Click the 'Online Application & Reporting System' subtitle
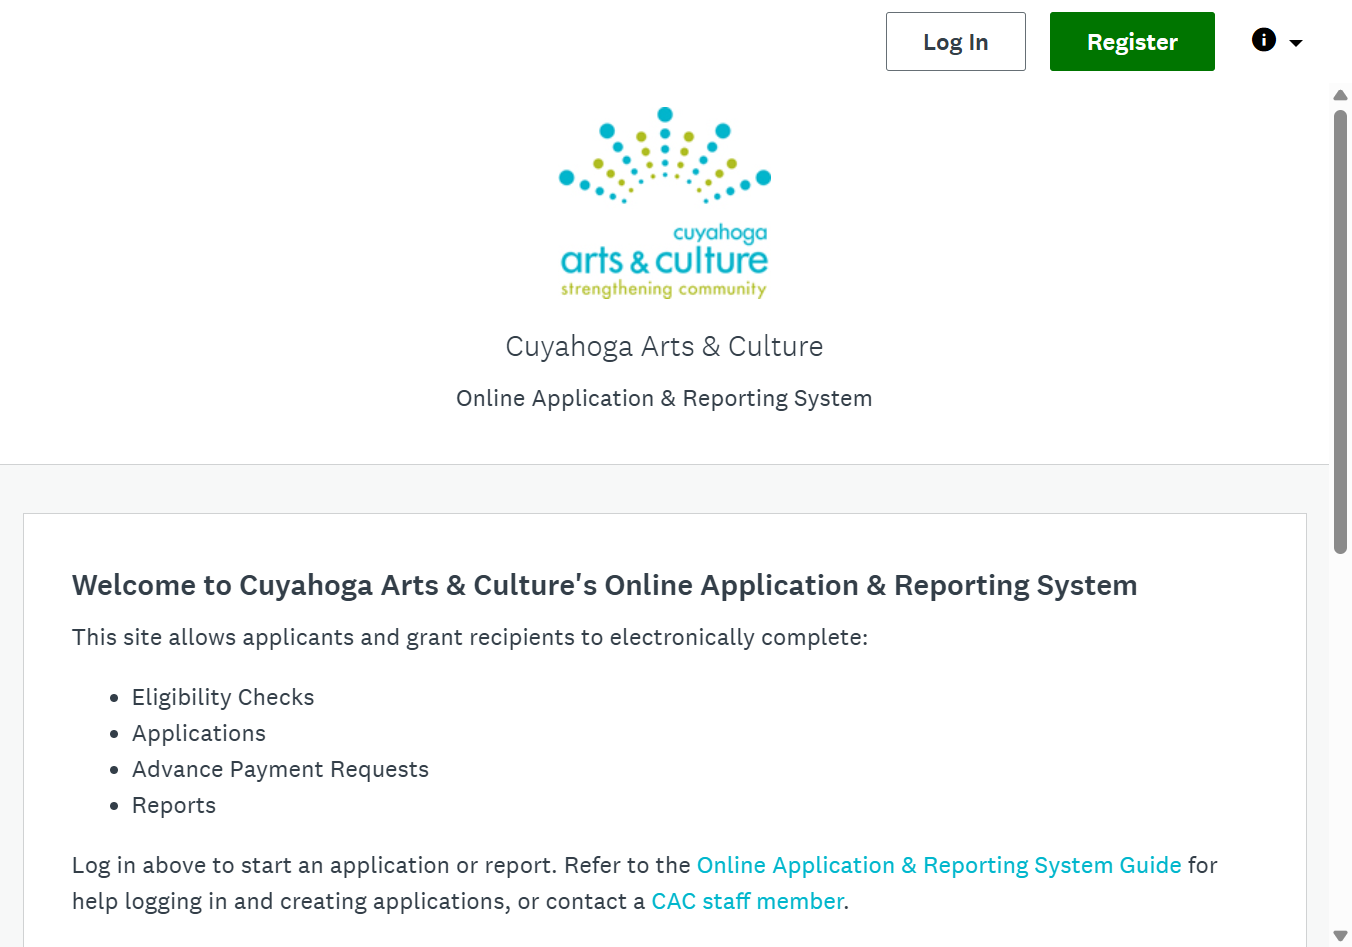Screen dimensions: 1352x947 (664, 398)
